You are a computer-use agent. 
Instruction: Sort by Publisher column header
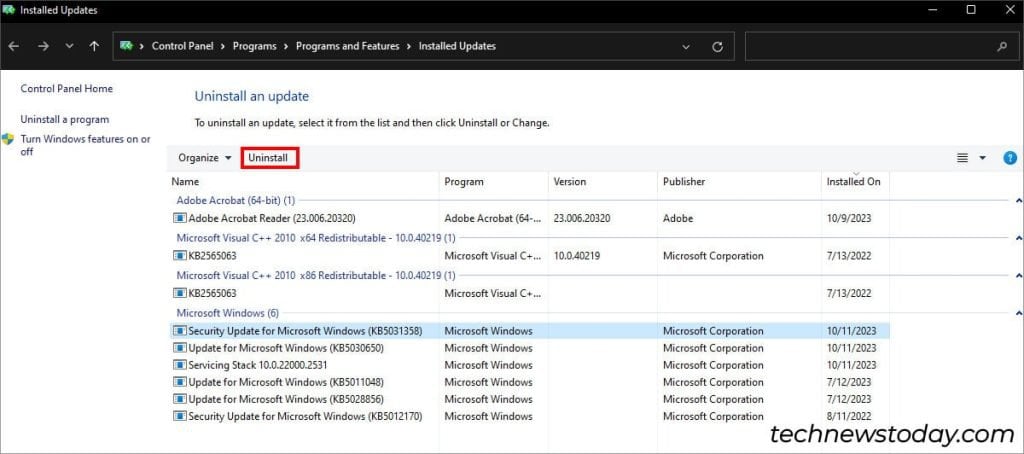click(739, 182)
